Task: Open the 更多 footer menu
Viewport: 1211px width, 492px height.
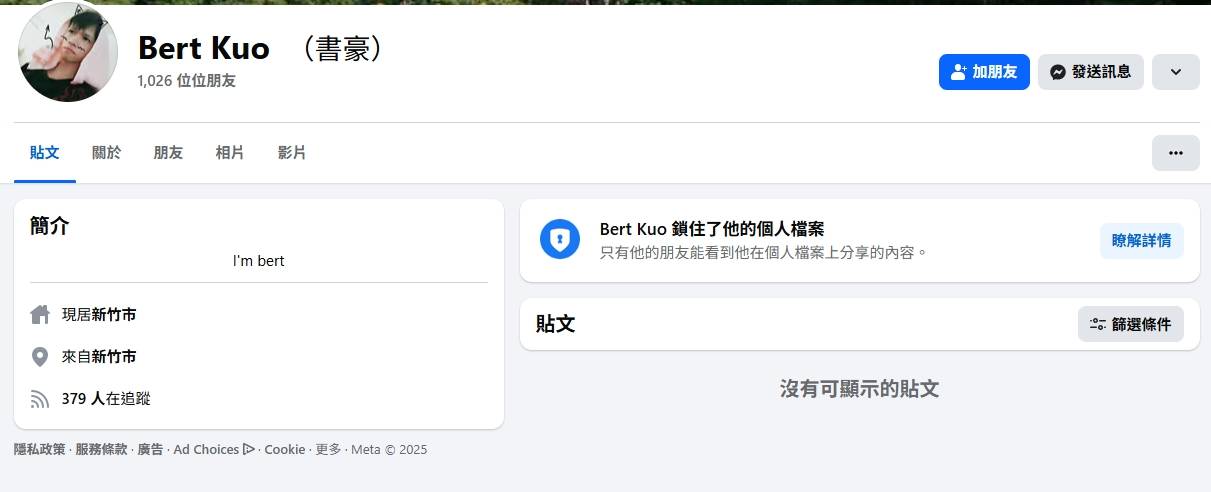Action: 328,450
